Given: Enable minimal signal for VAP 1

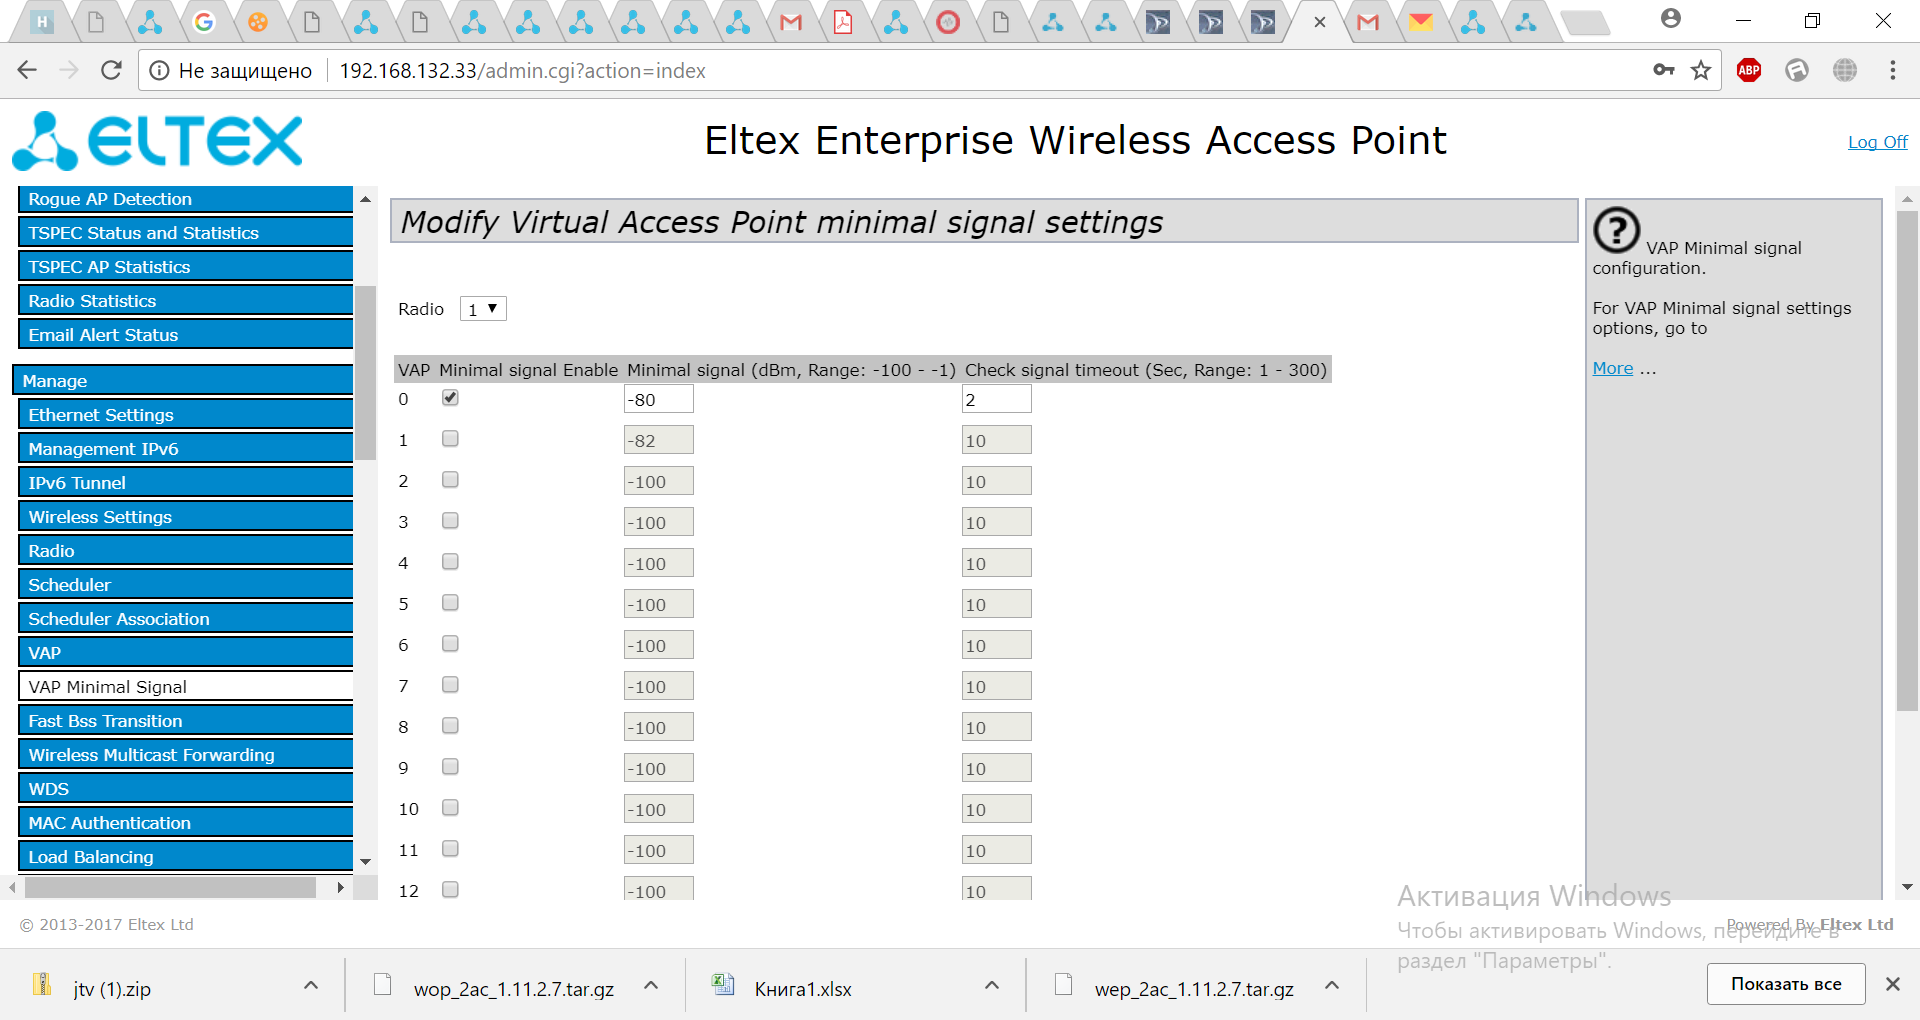Looking at the screenshot, I should click(x=450, y=439).
